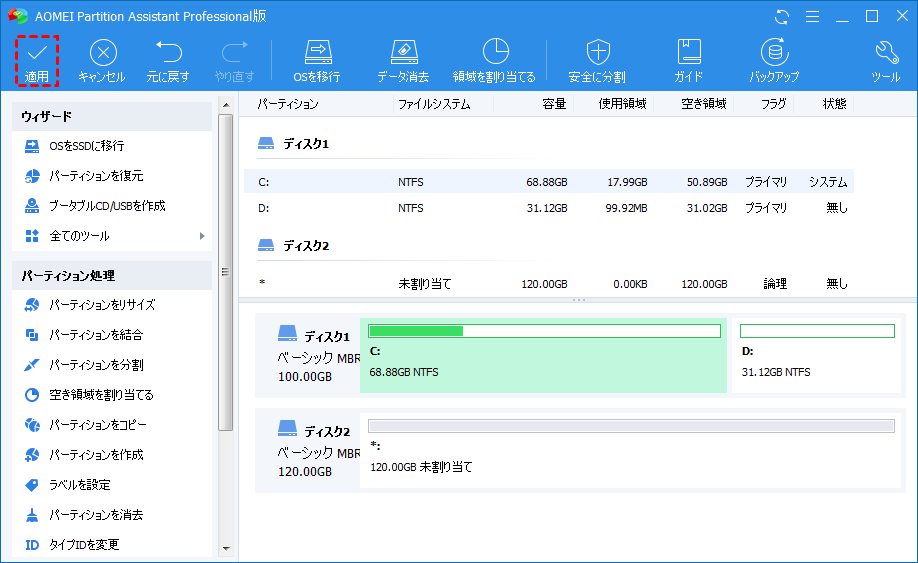Choose パーティションをコピー operation
Viewport: 918px width, 563px height.
pyautogui.click(x=85, y=425)
